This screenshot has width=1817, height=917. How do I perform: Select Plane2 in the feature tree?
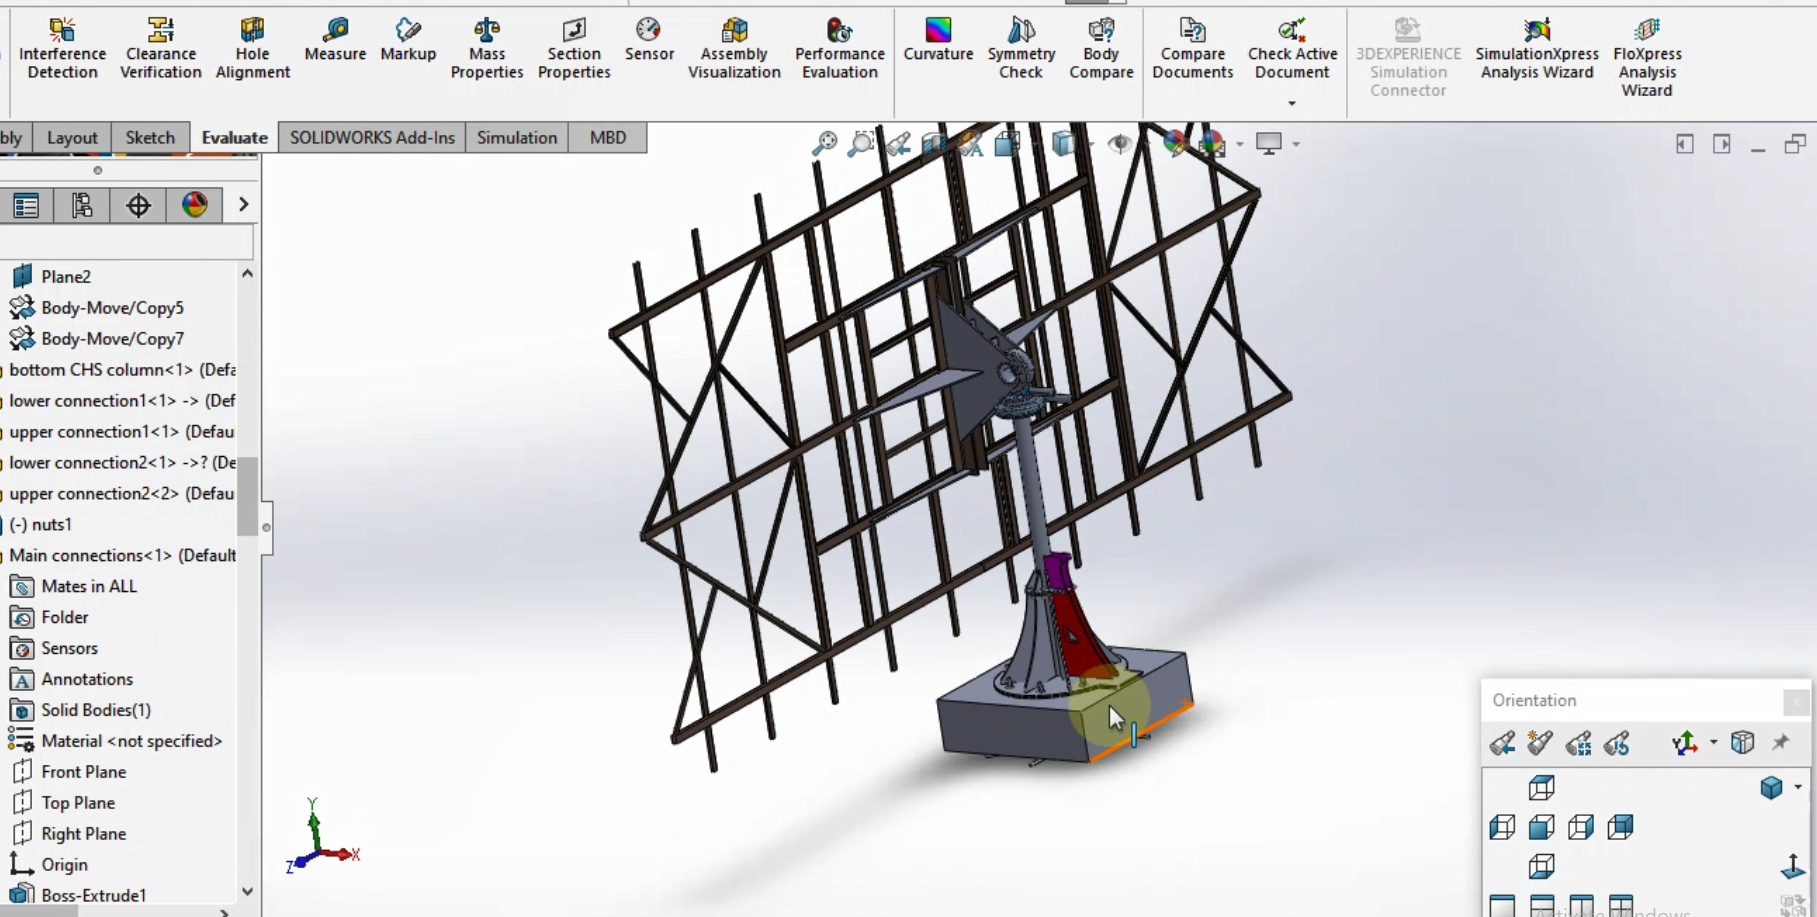[x=66, y=276]
